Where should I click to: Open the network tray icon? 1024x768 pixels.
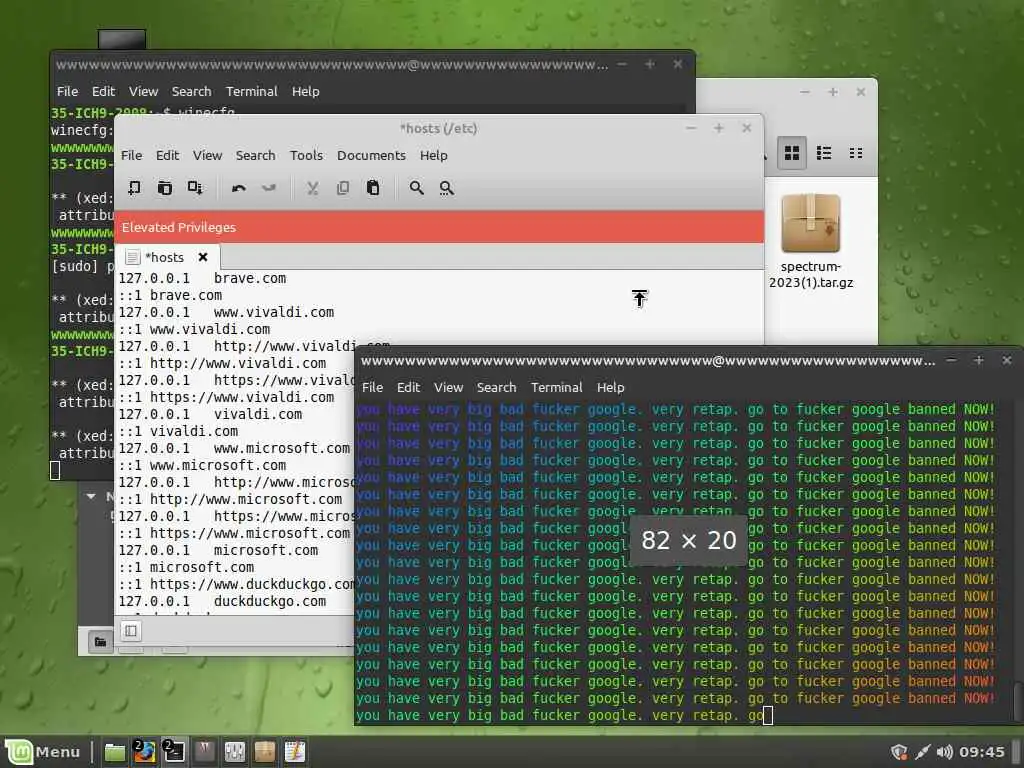coord(922,752)
